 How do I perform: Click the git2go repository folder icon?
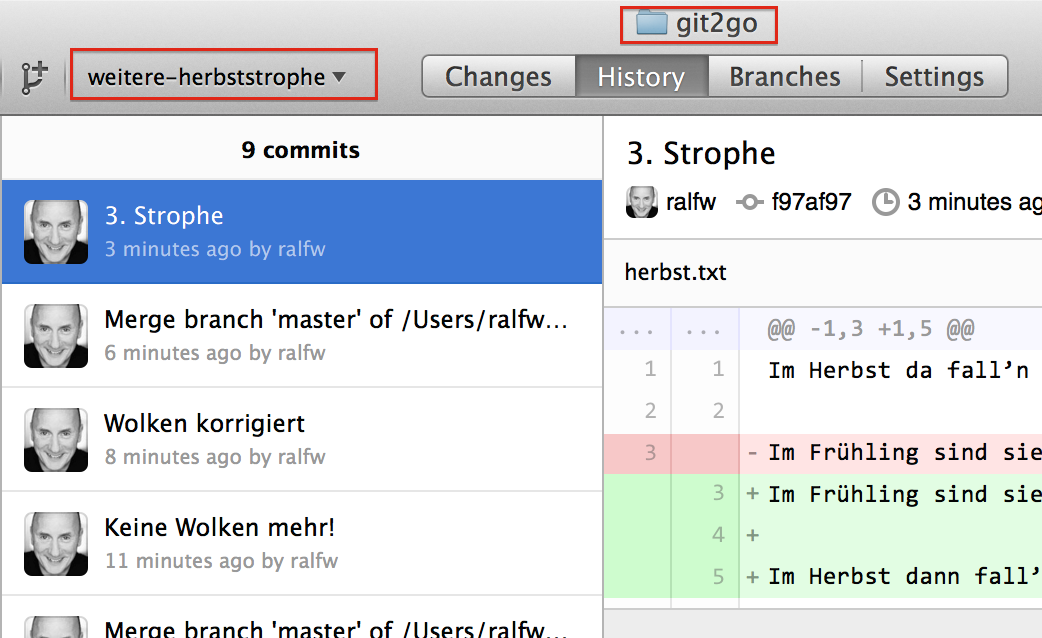[651, 23]
